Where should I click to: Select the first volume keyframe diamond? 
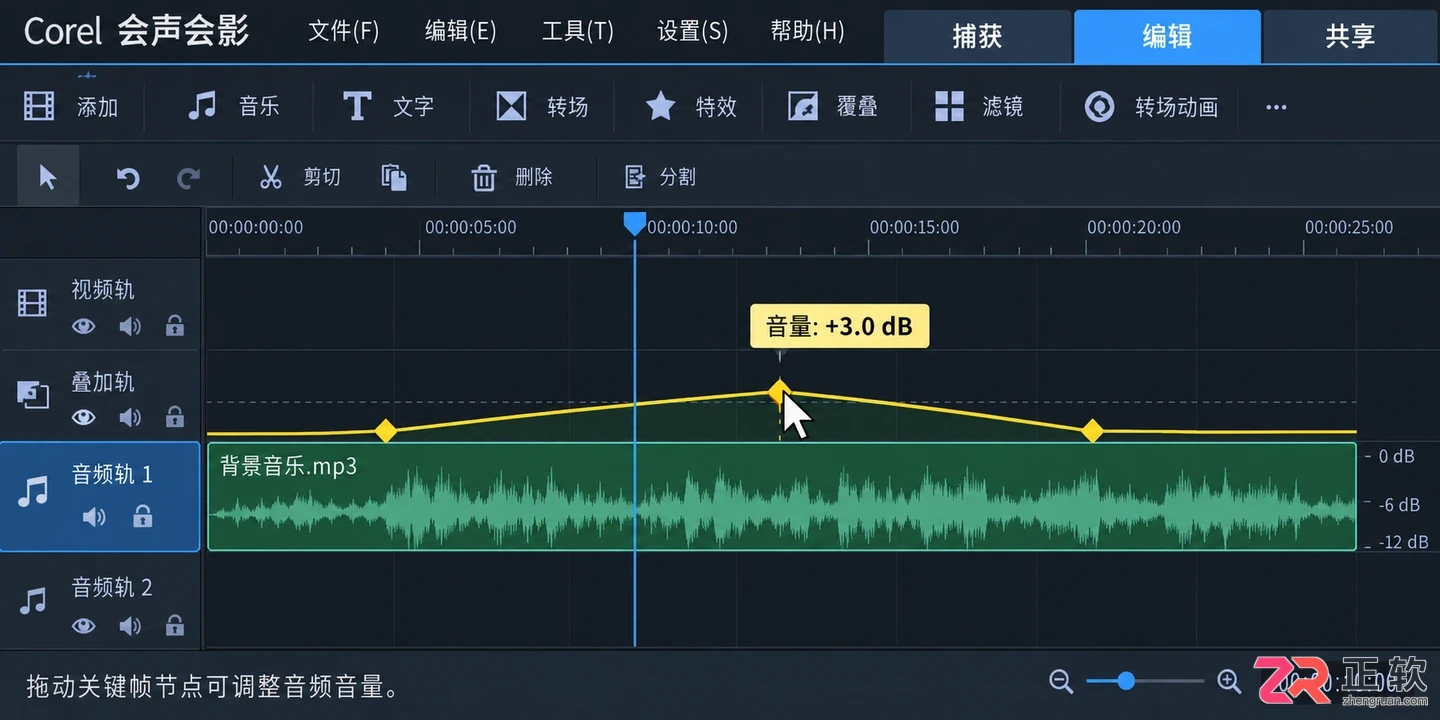(x=385, y=431)
